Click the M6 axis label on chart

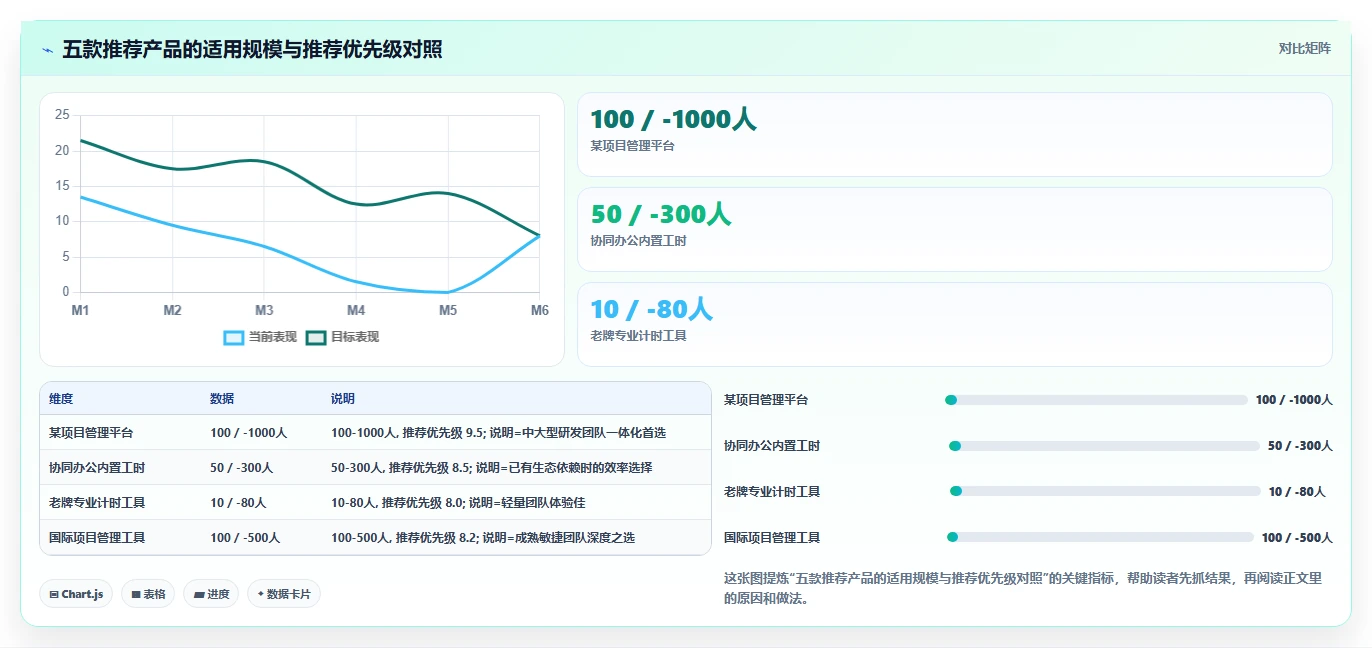(540, 311)
